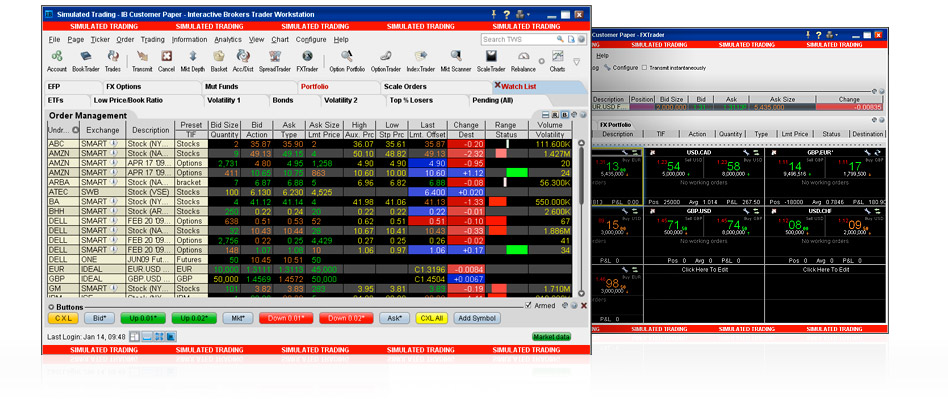Click the red Down 0.02* button

(346, 318)
